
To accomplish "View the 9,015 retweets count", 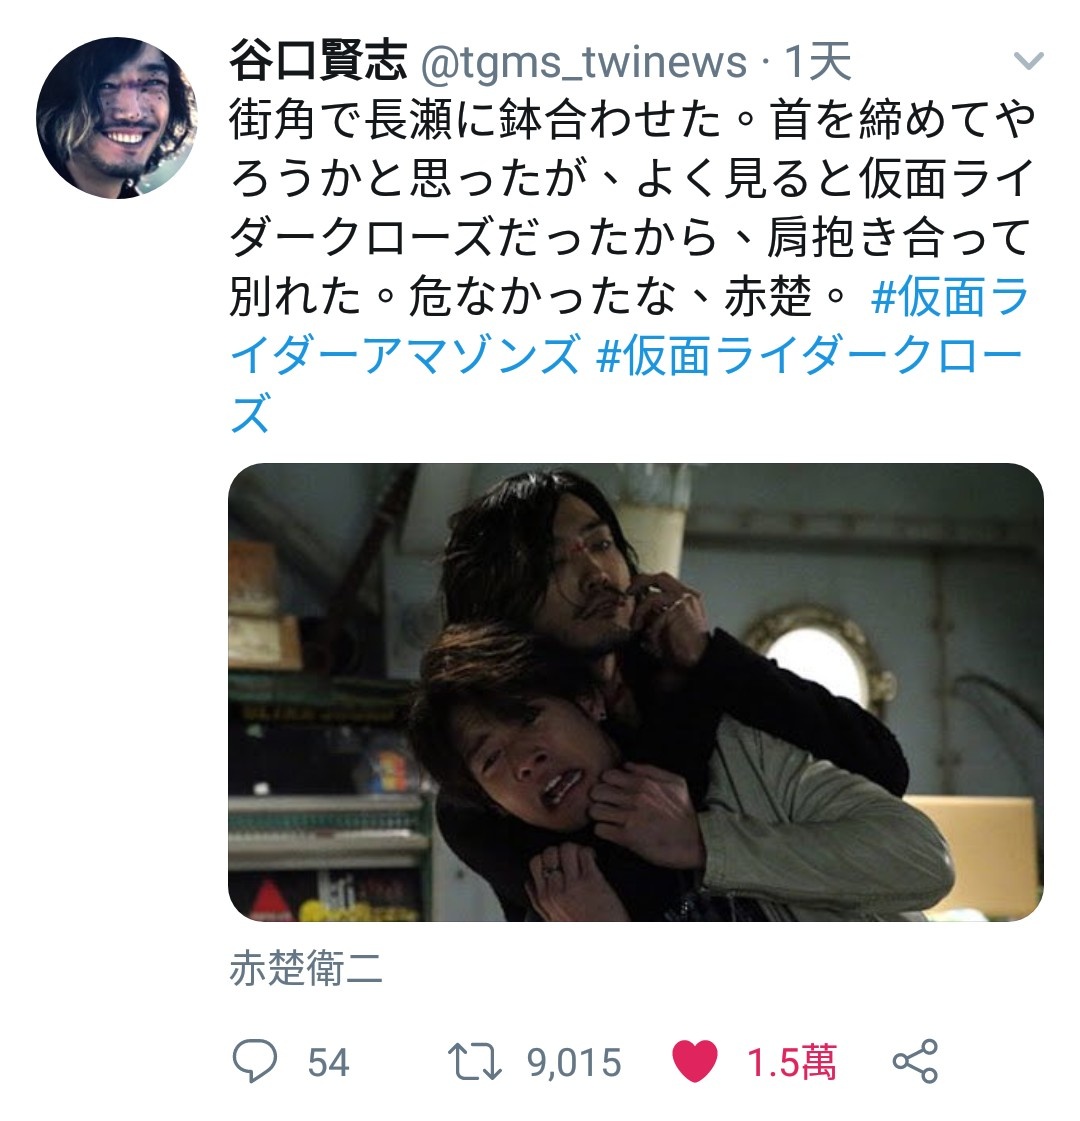I will pyautogui.click(x=575, y=1062).
